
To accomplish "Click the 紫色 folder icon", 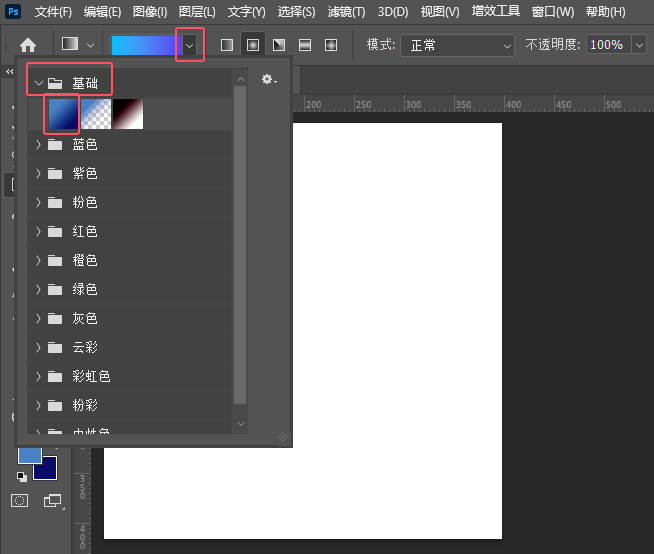I will (55, 174).
